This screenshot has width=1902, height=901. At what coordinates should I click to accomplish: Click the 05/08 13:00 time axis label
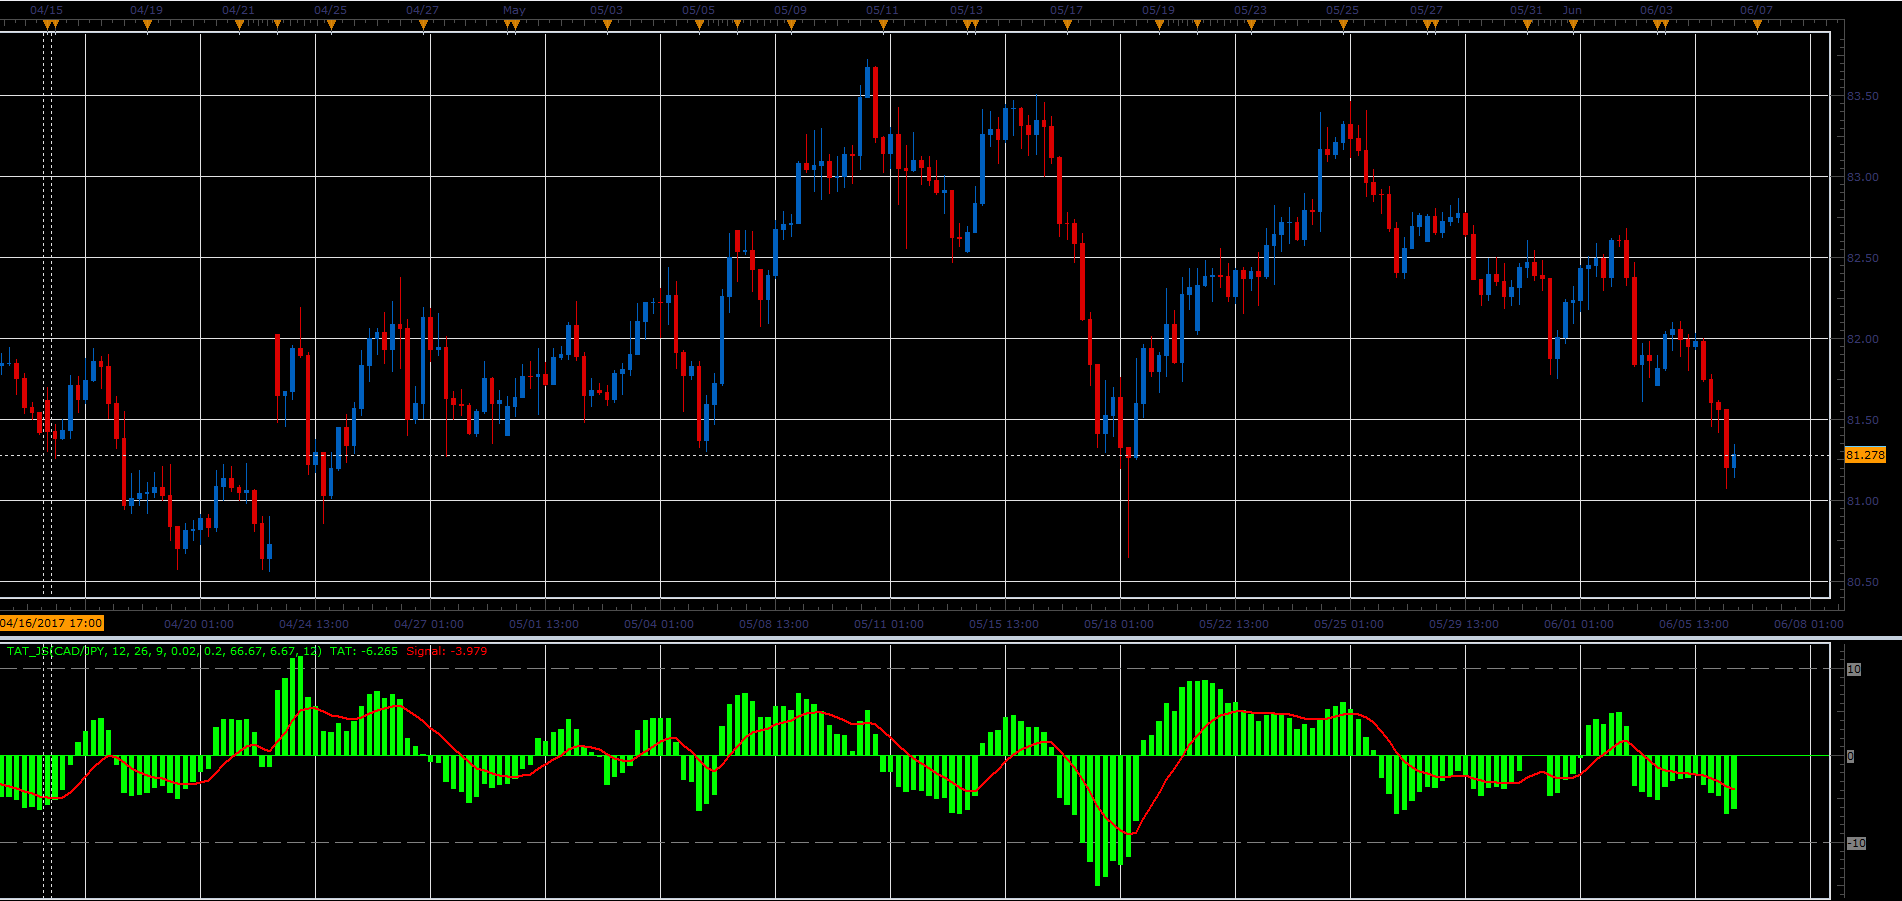pyautogui.click(x=774, y=624)
